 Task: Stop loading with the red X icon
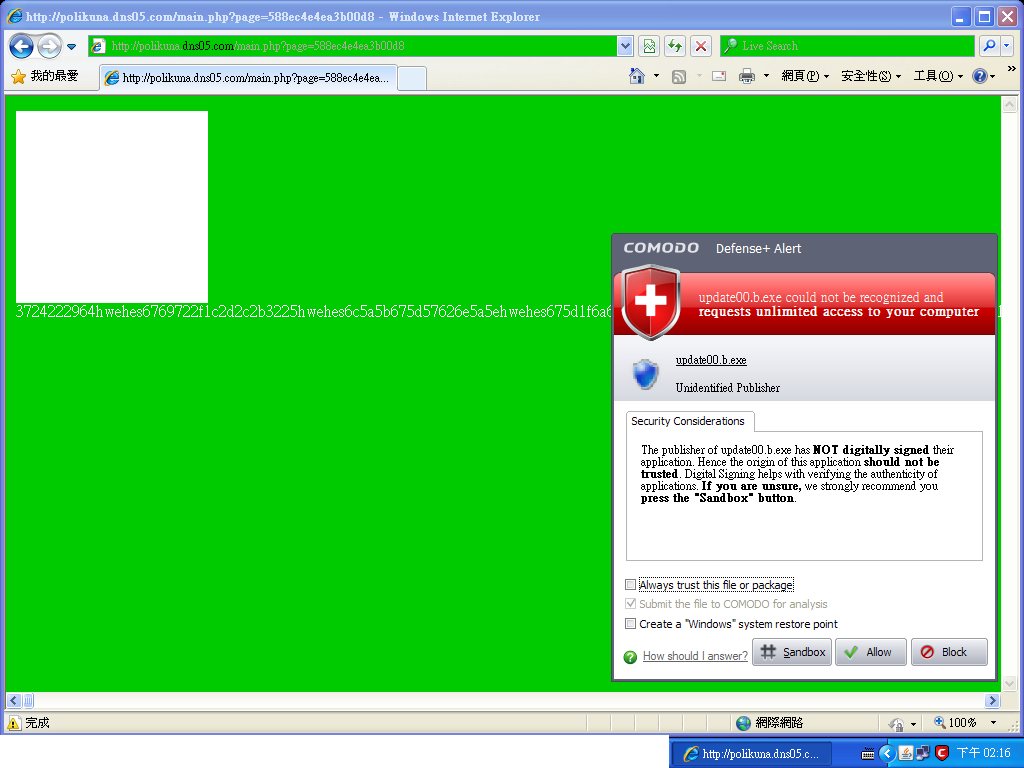(701, 46)
